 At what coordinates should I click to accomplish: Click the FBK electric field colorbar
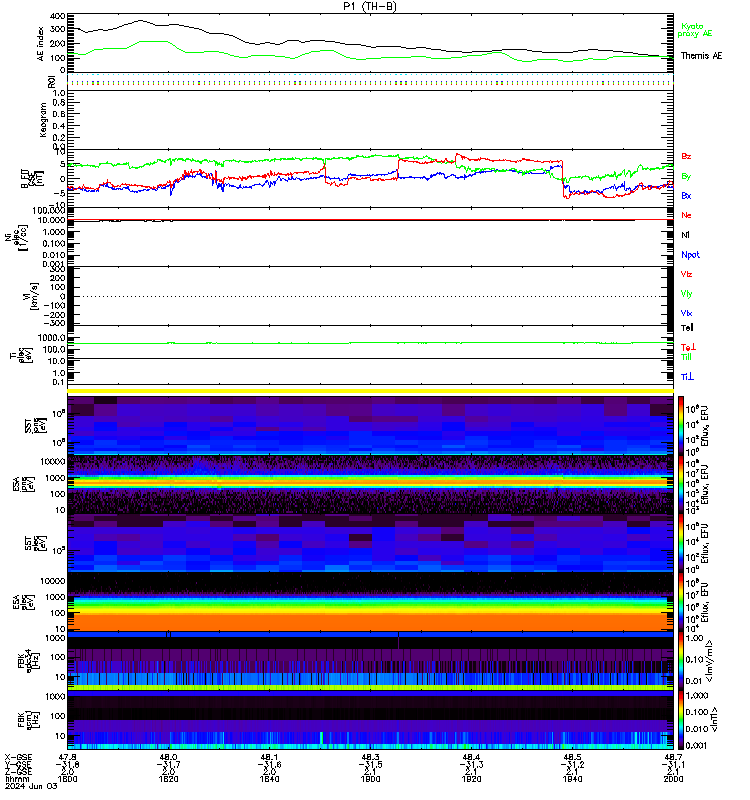point(681,661)
